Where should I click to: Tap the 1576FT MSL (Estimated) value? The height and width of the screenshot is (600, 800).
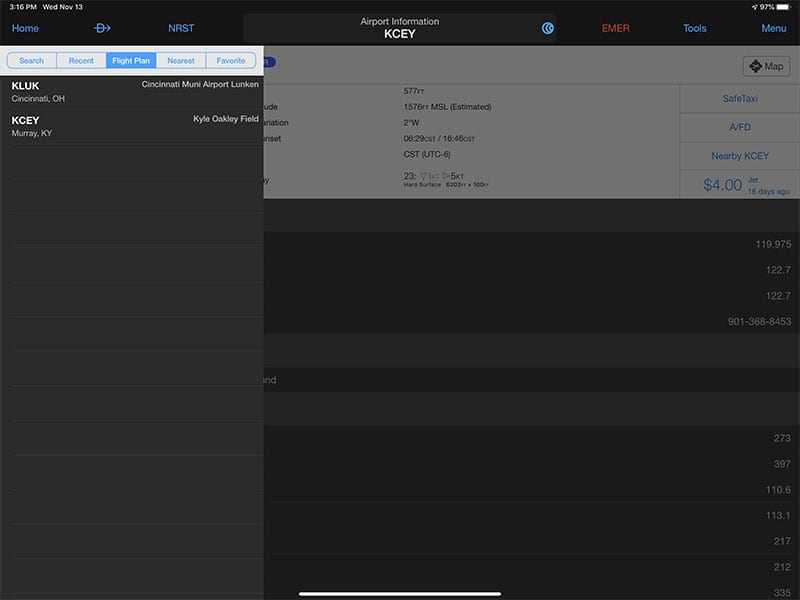(447, 107)
